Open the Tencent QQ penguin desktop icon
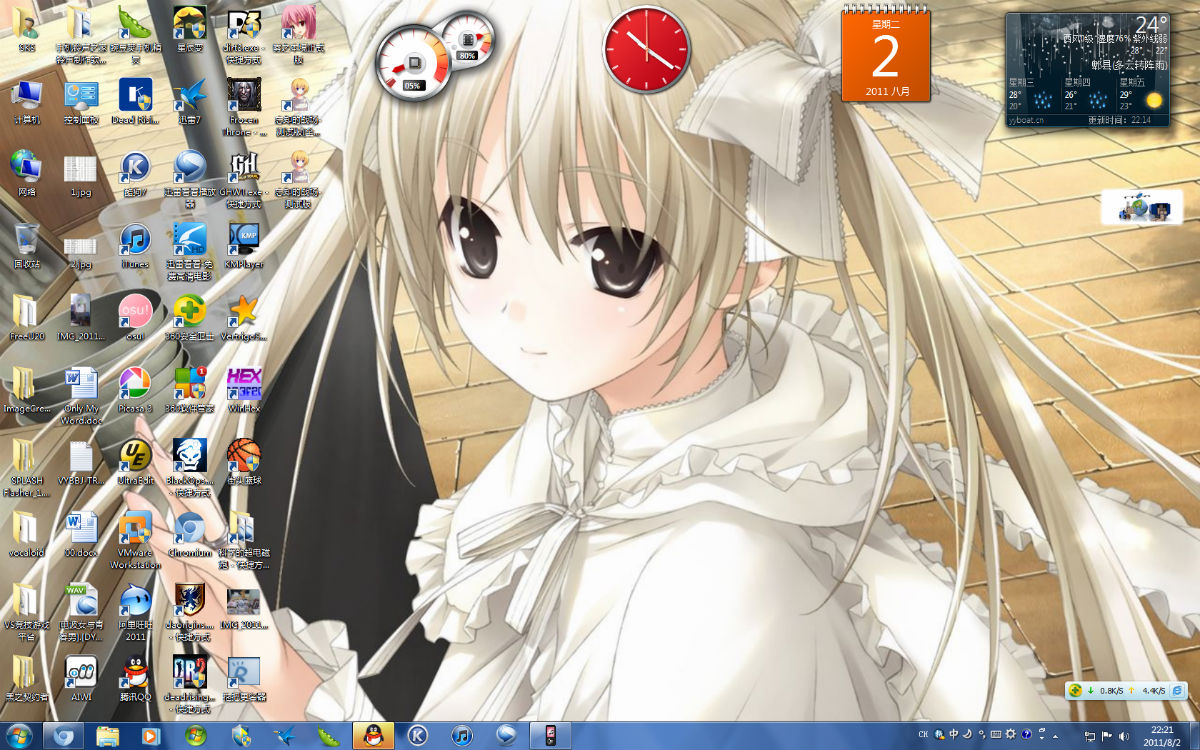The height and width of the screenshot is (750, 1200). (135, 676)
